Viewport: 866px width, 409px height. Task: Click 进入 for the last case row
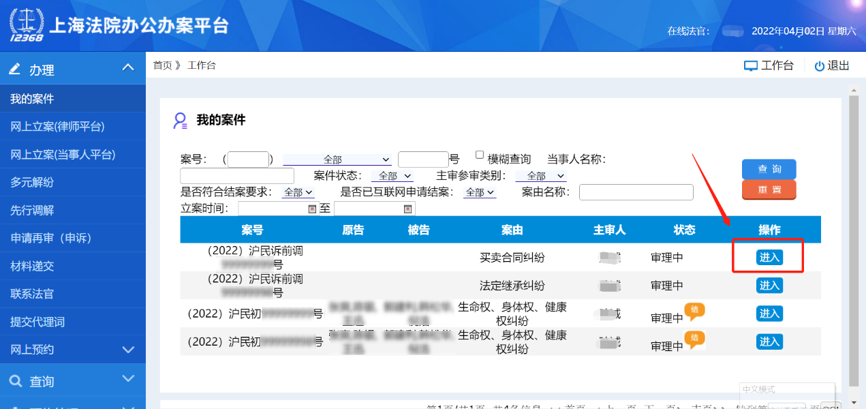click(769, 342)
